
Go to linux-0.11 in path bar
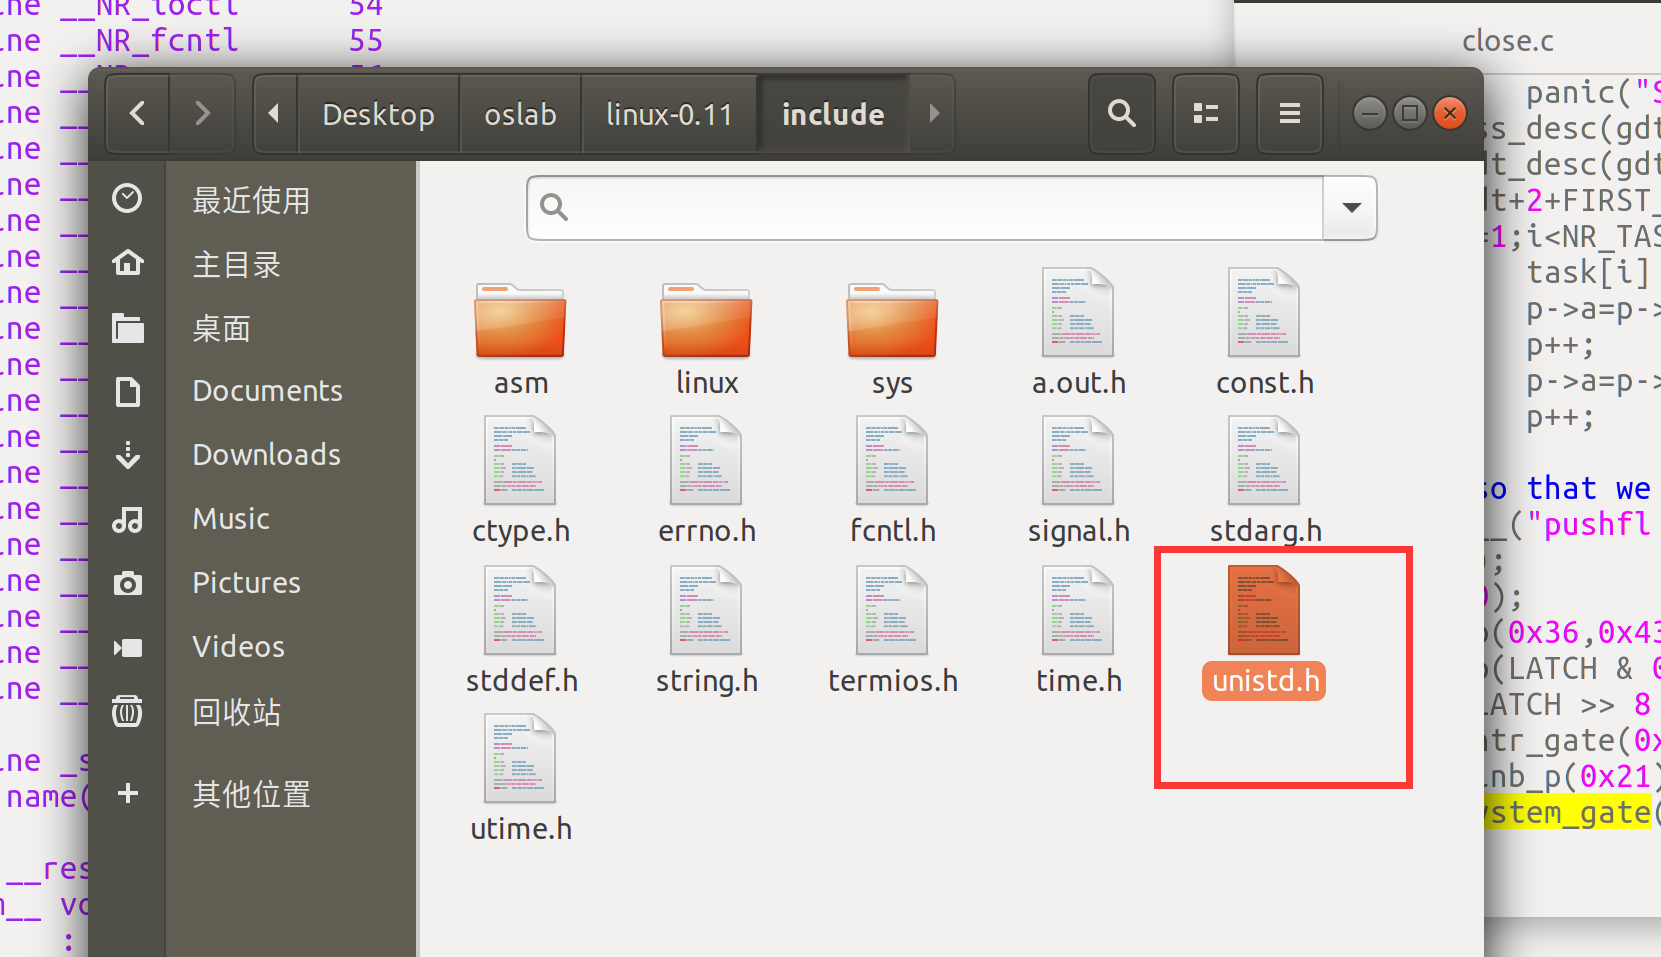tap(669, 115)
